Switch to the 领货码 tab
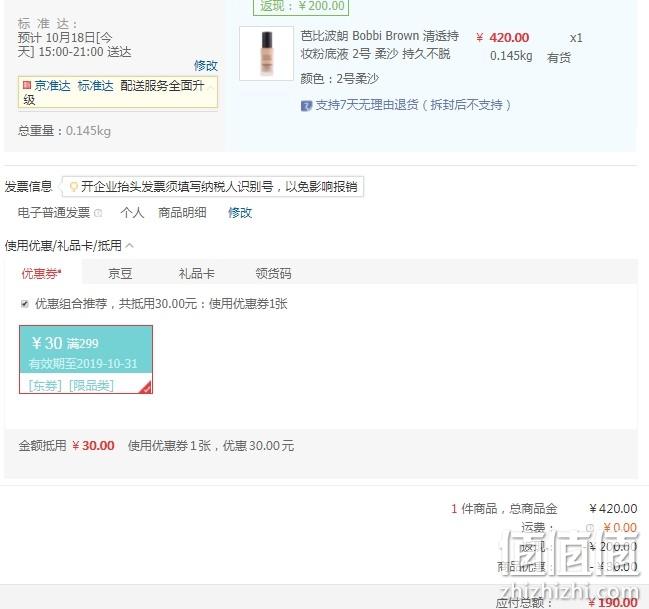 tap(273, 273)
